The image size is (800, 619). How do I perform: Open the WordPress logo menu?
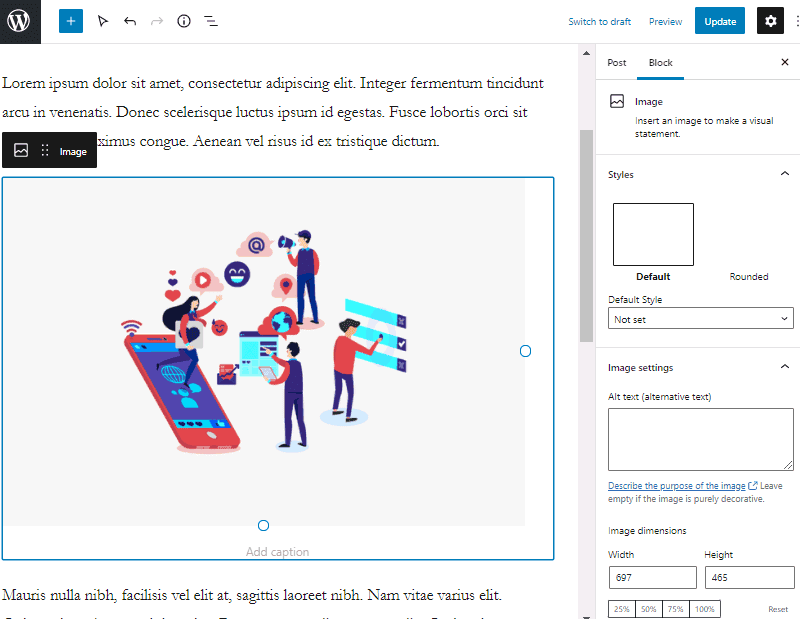[20, 21]
